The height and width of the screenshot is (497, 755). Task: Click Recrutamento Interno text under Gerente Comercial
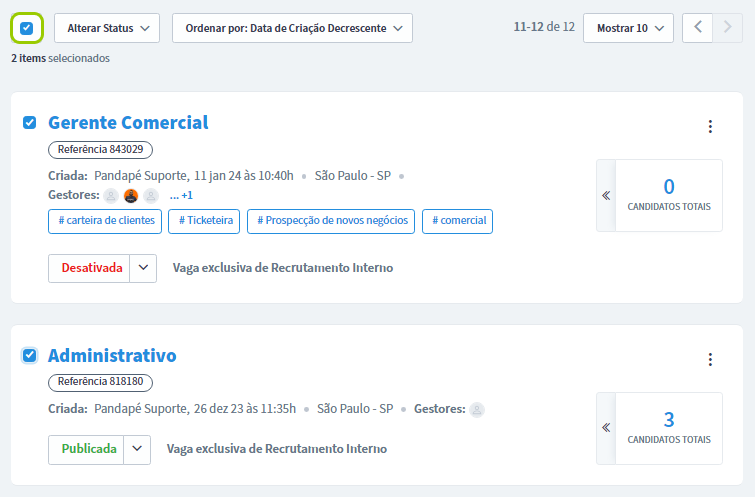(332, 268)
